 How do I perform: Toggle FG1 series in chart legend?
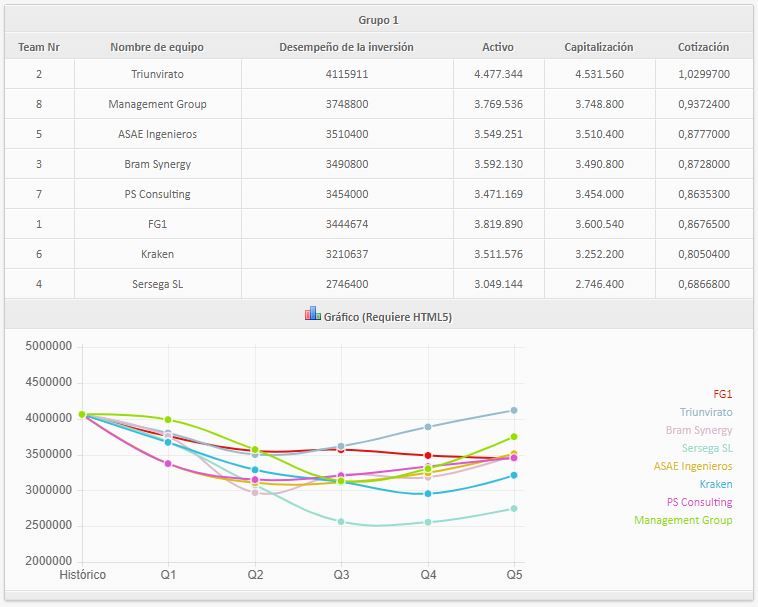723,394
